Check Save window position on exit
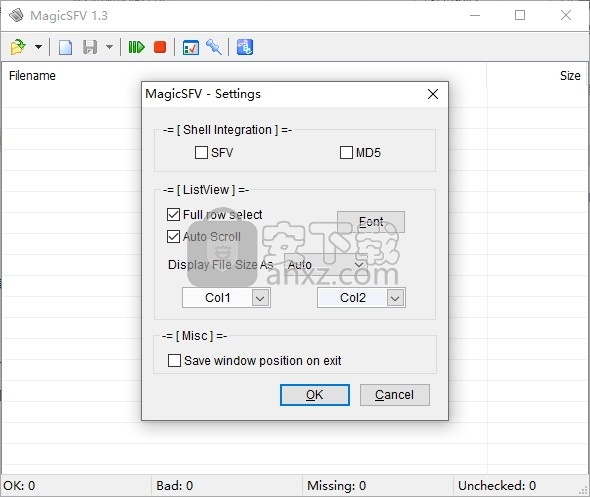The width and height of the screenshot is (590, 497). coord(174,360)
